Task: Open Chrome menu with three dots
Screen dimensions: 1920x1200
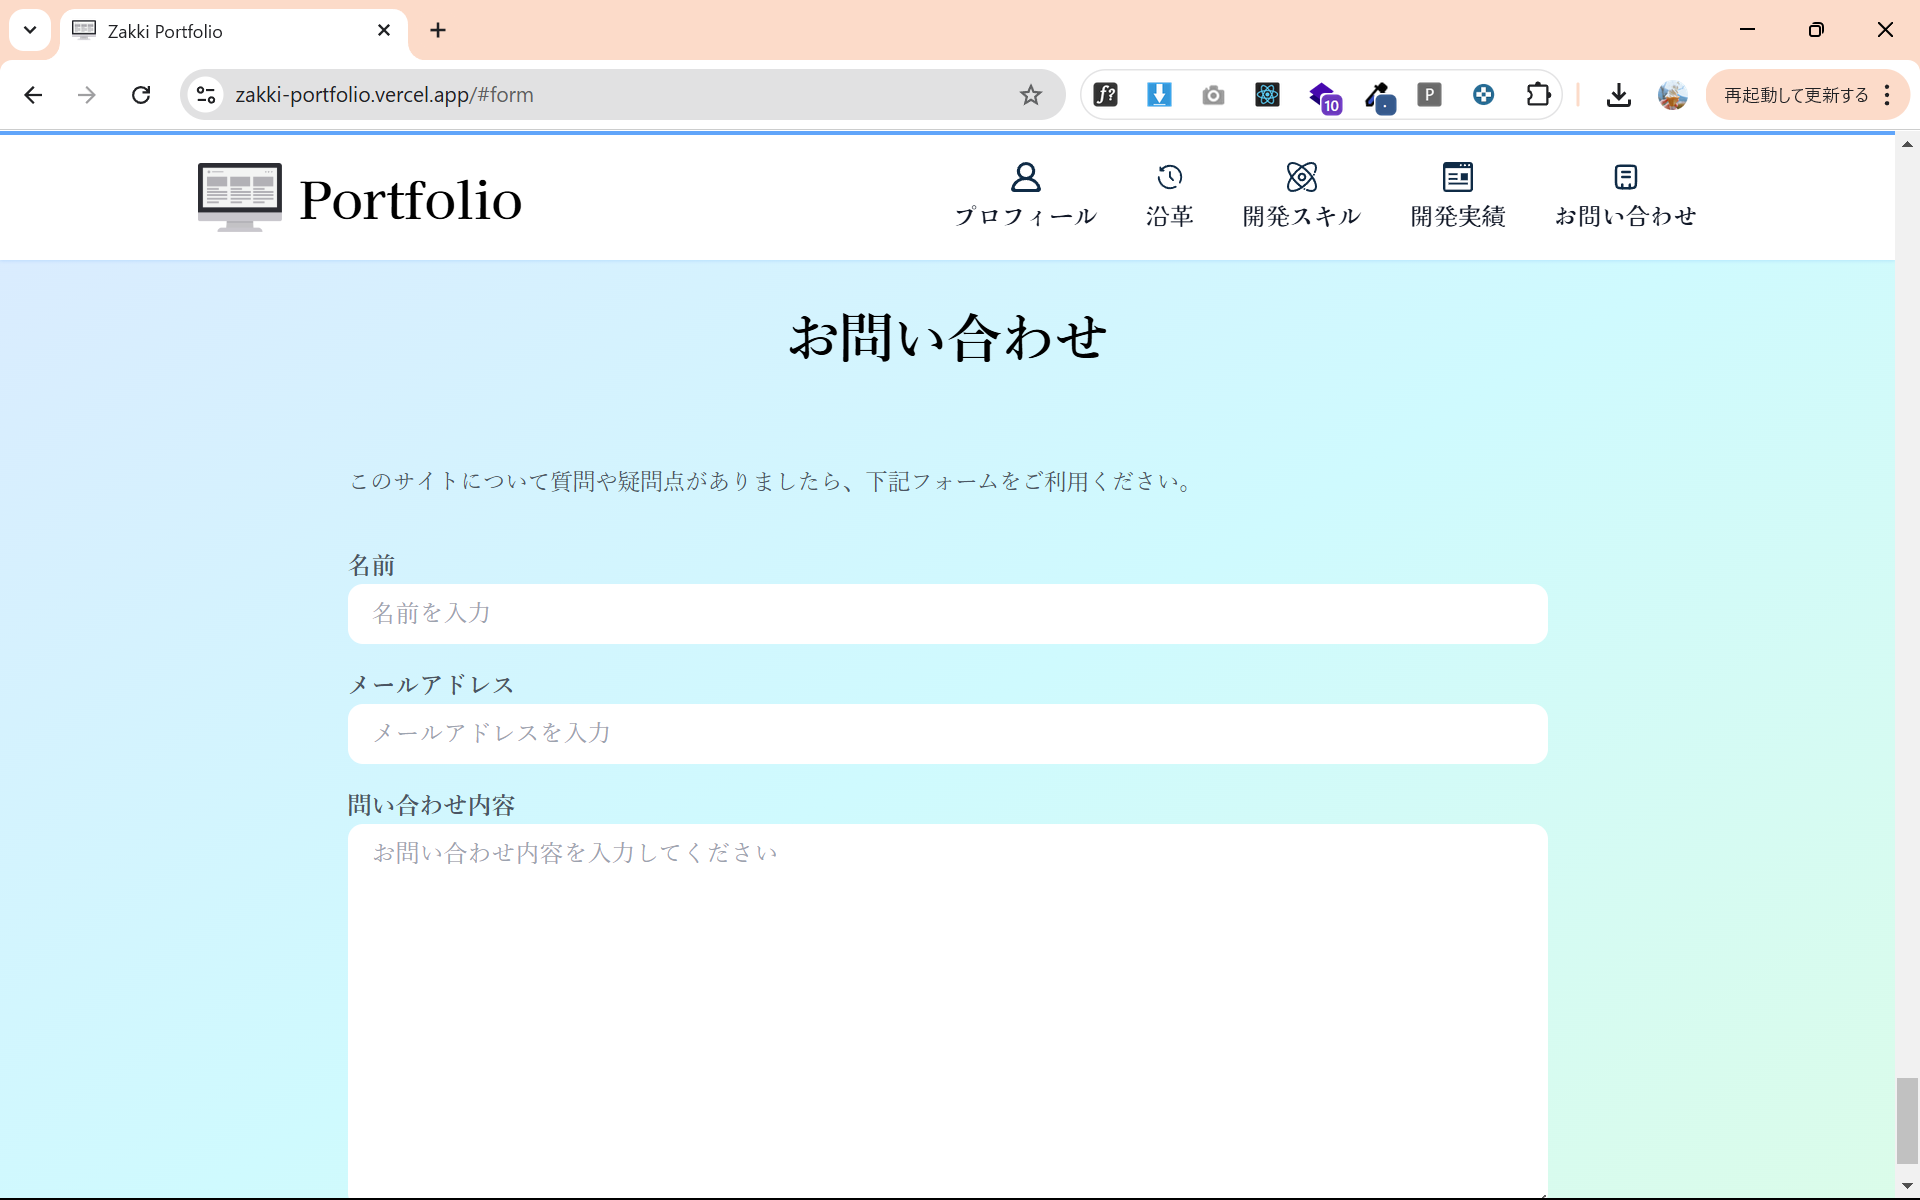Action: 1887,95
